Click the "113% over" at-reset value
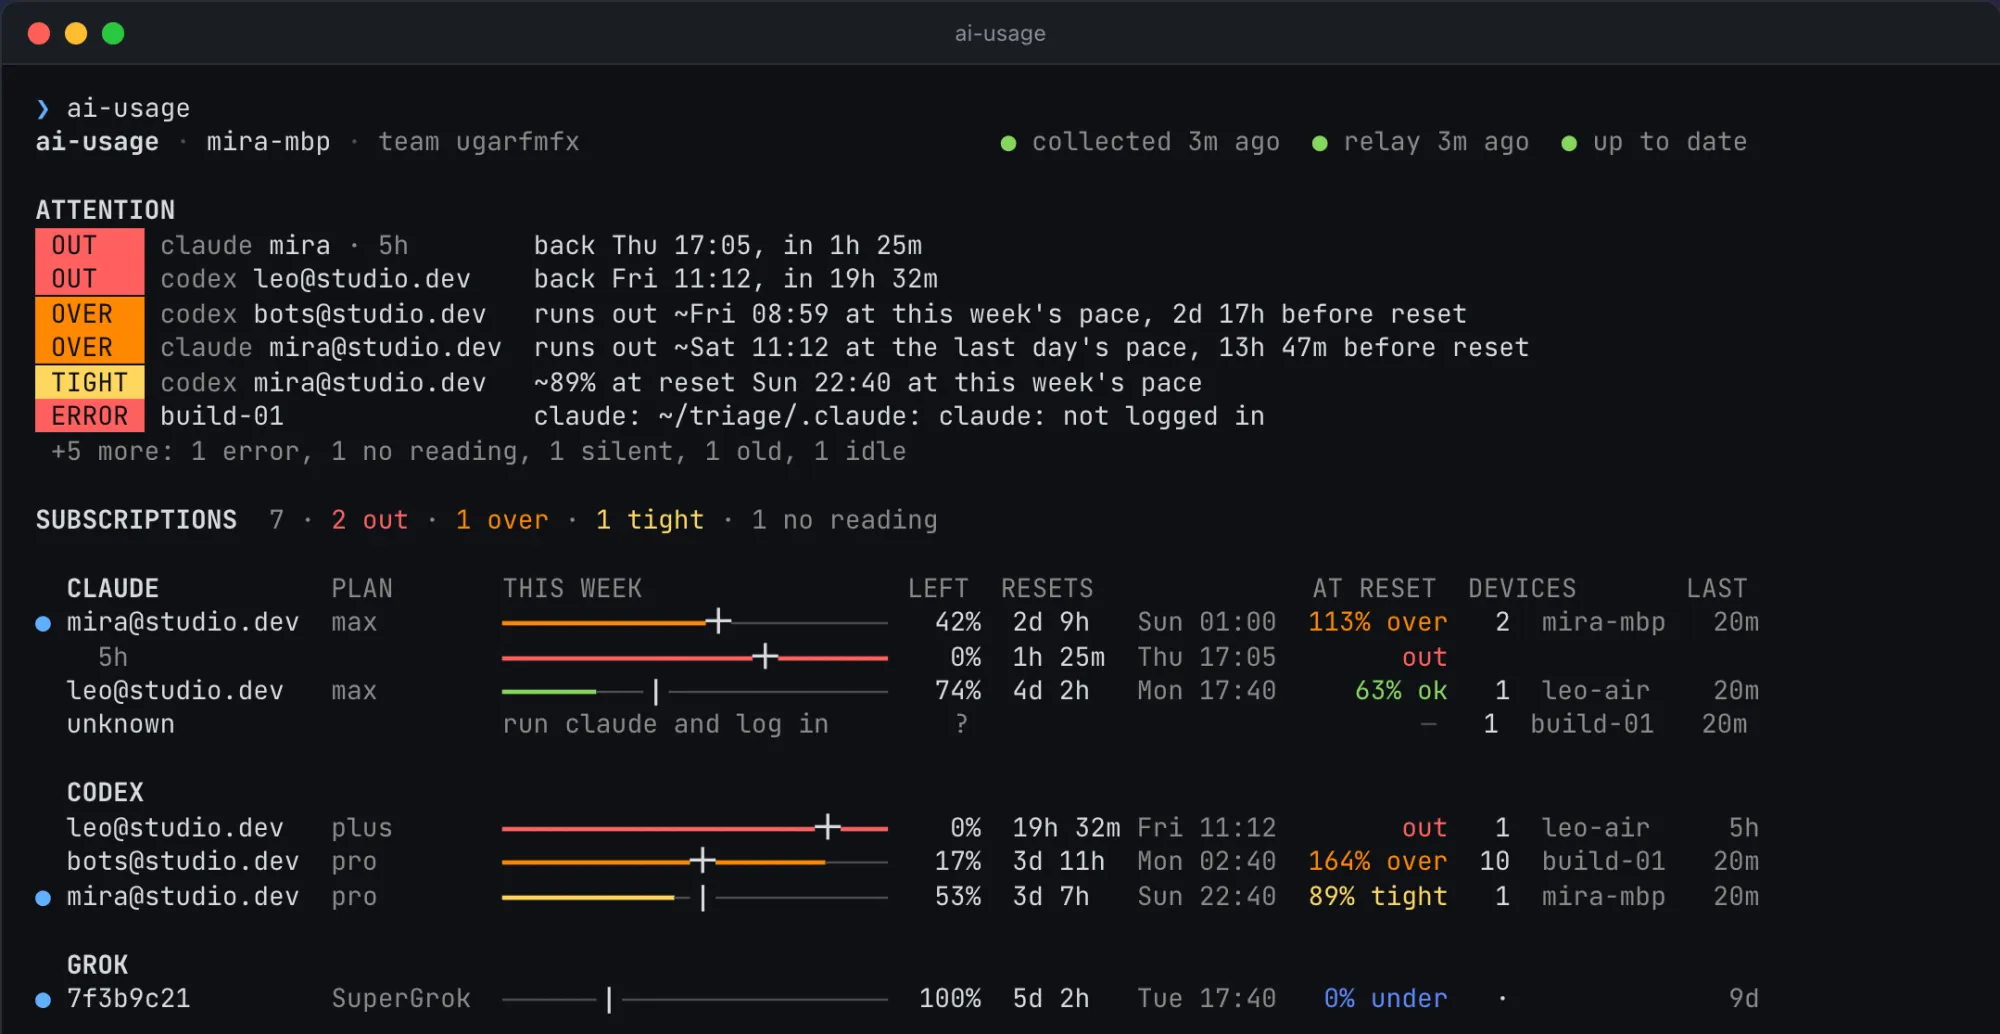Viewport: 2000px width, 1034px height. [x=1378, y=622]
